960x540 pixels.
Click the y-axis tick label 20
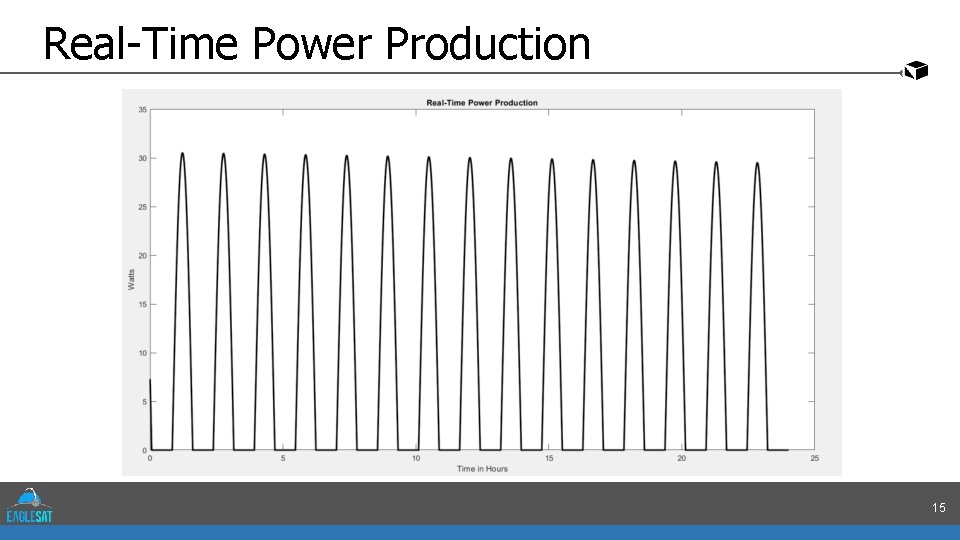click(143, 256)
